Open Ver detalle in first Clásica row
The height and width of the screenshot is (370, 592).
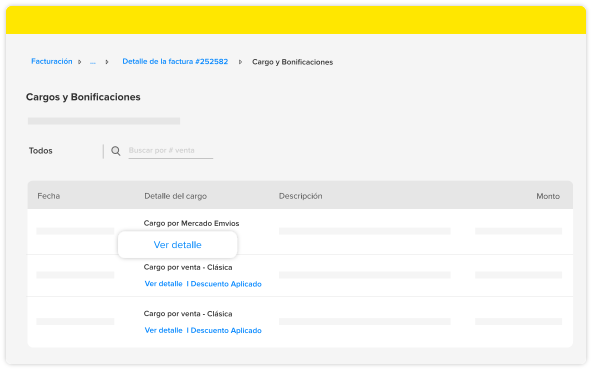pos(163,284)
